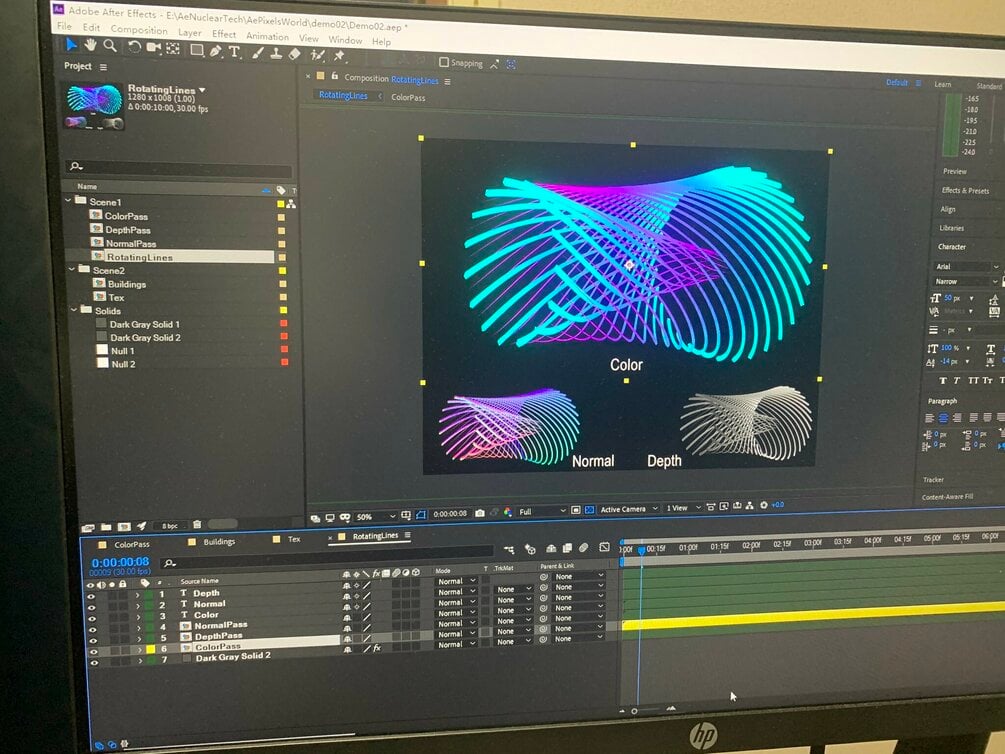Select the Eraser tool
The image size is (1005, 754).
[295, 54]
